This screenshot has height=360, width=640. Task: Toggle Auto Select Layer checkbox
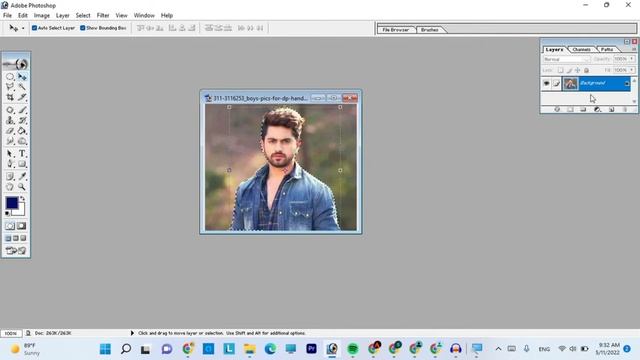(x=34, y=28)
